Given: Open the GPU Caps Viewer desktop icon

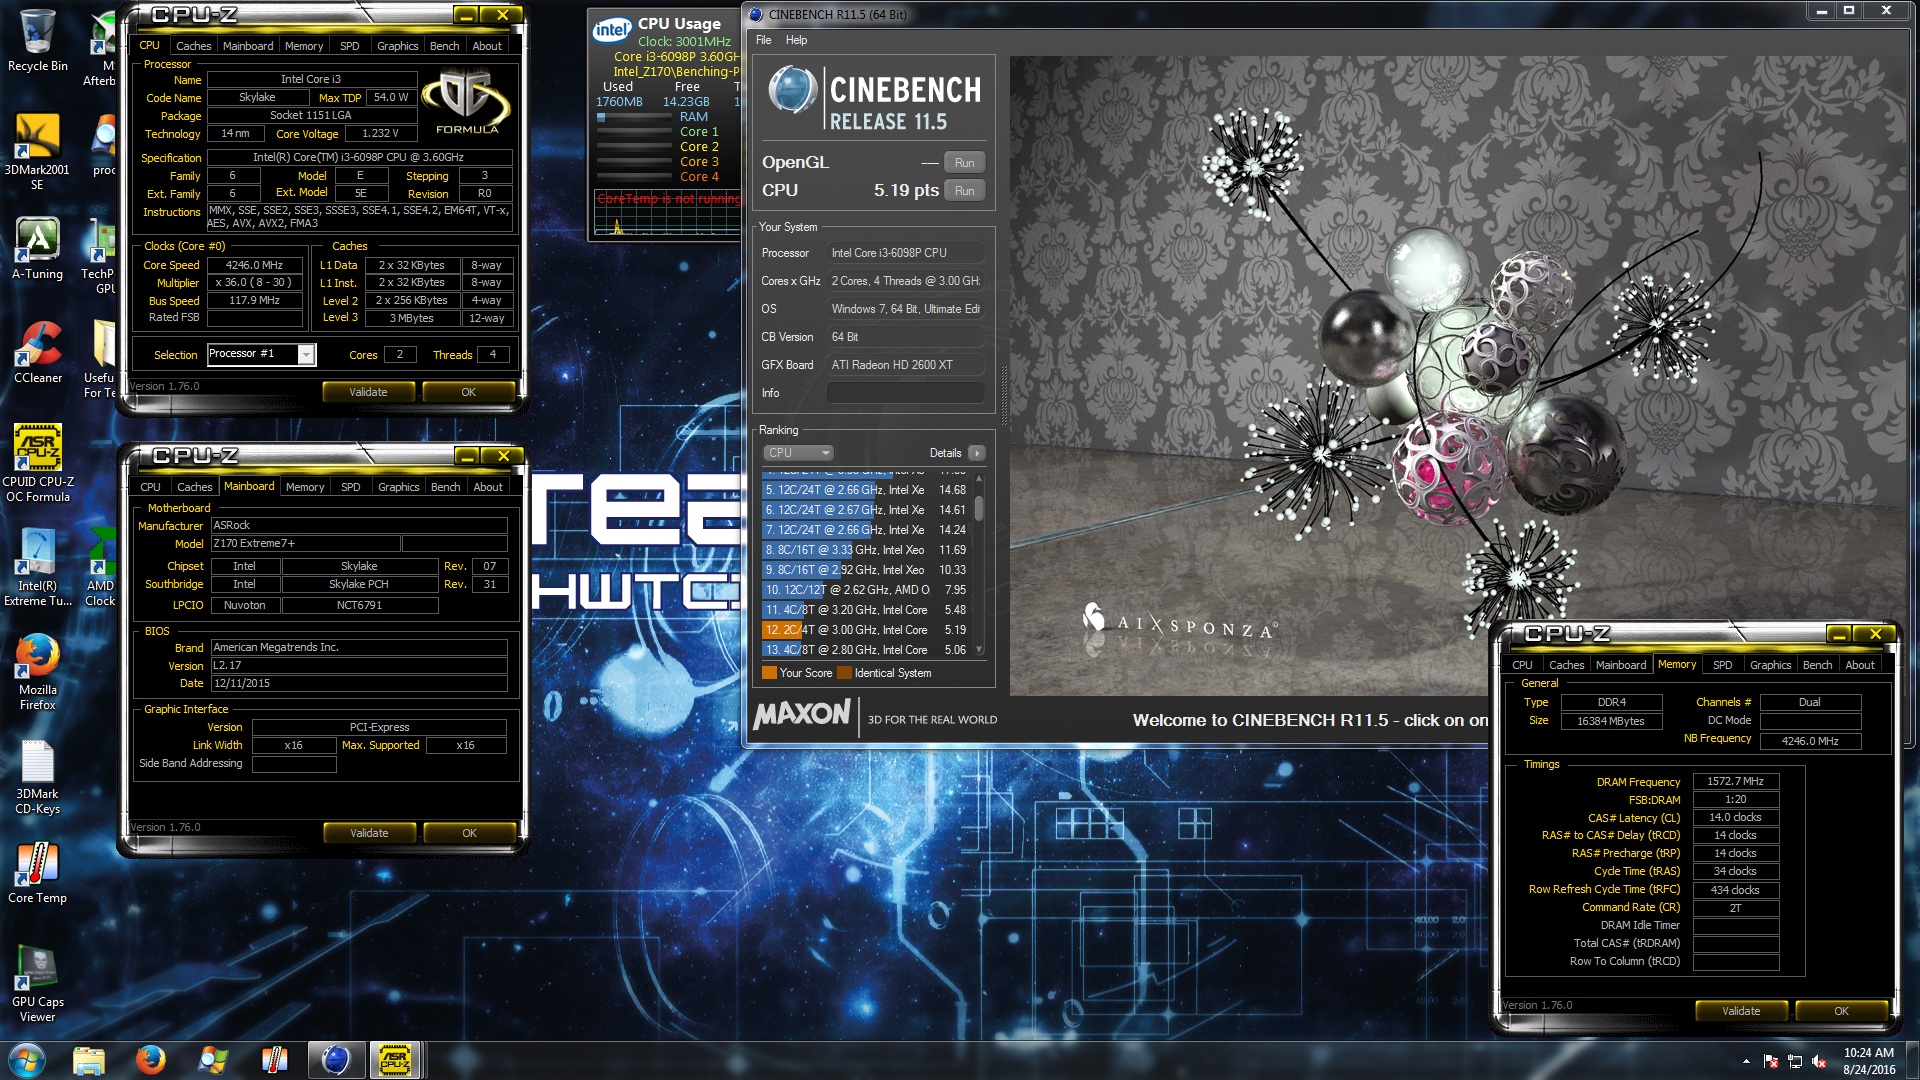Looking at the screenshot, I should (x=37, y=984).
